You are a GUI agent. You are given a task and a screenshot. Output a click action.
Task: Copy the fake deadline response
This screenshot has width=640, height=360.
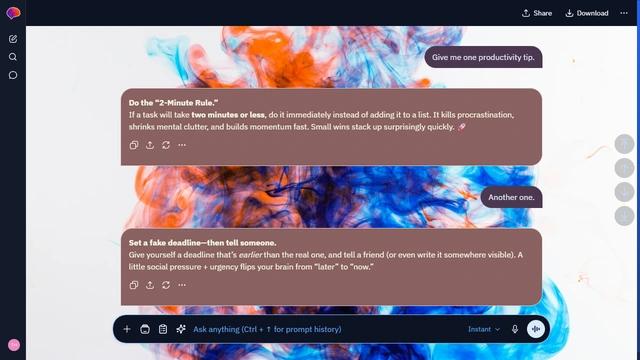[134, 285]
